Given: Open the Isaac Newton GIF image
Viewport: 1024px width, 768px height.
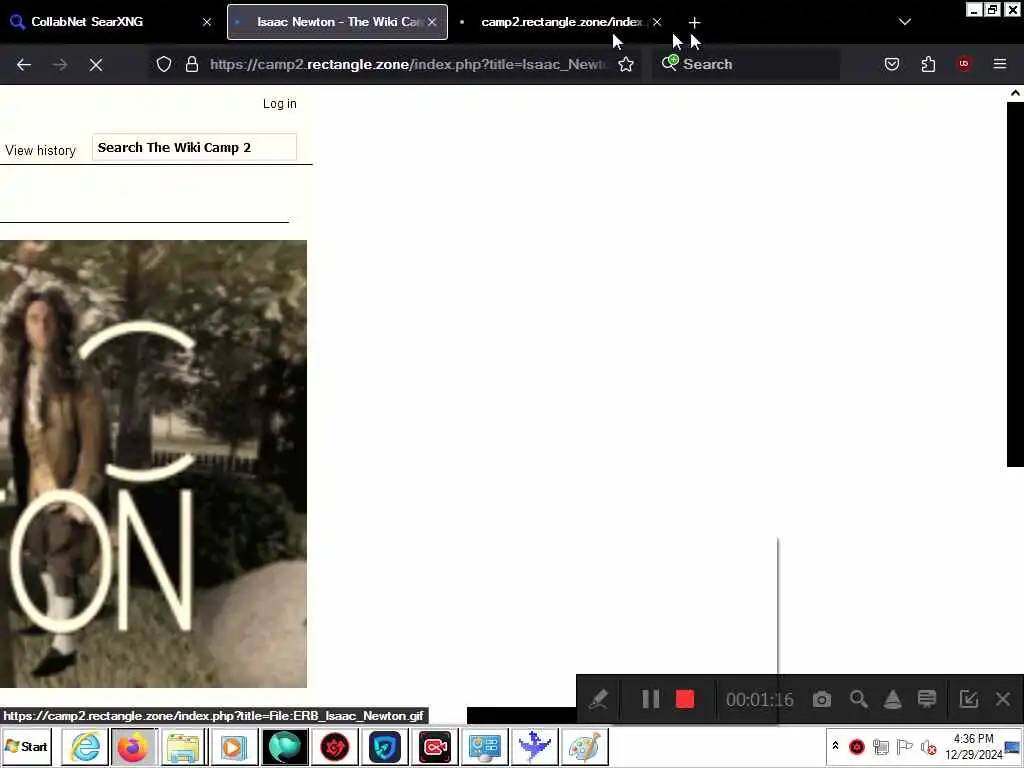Looking at the screenshot, I should (x=153, y=464).
